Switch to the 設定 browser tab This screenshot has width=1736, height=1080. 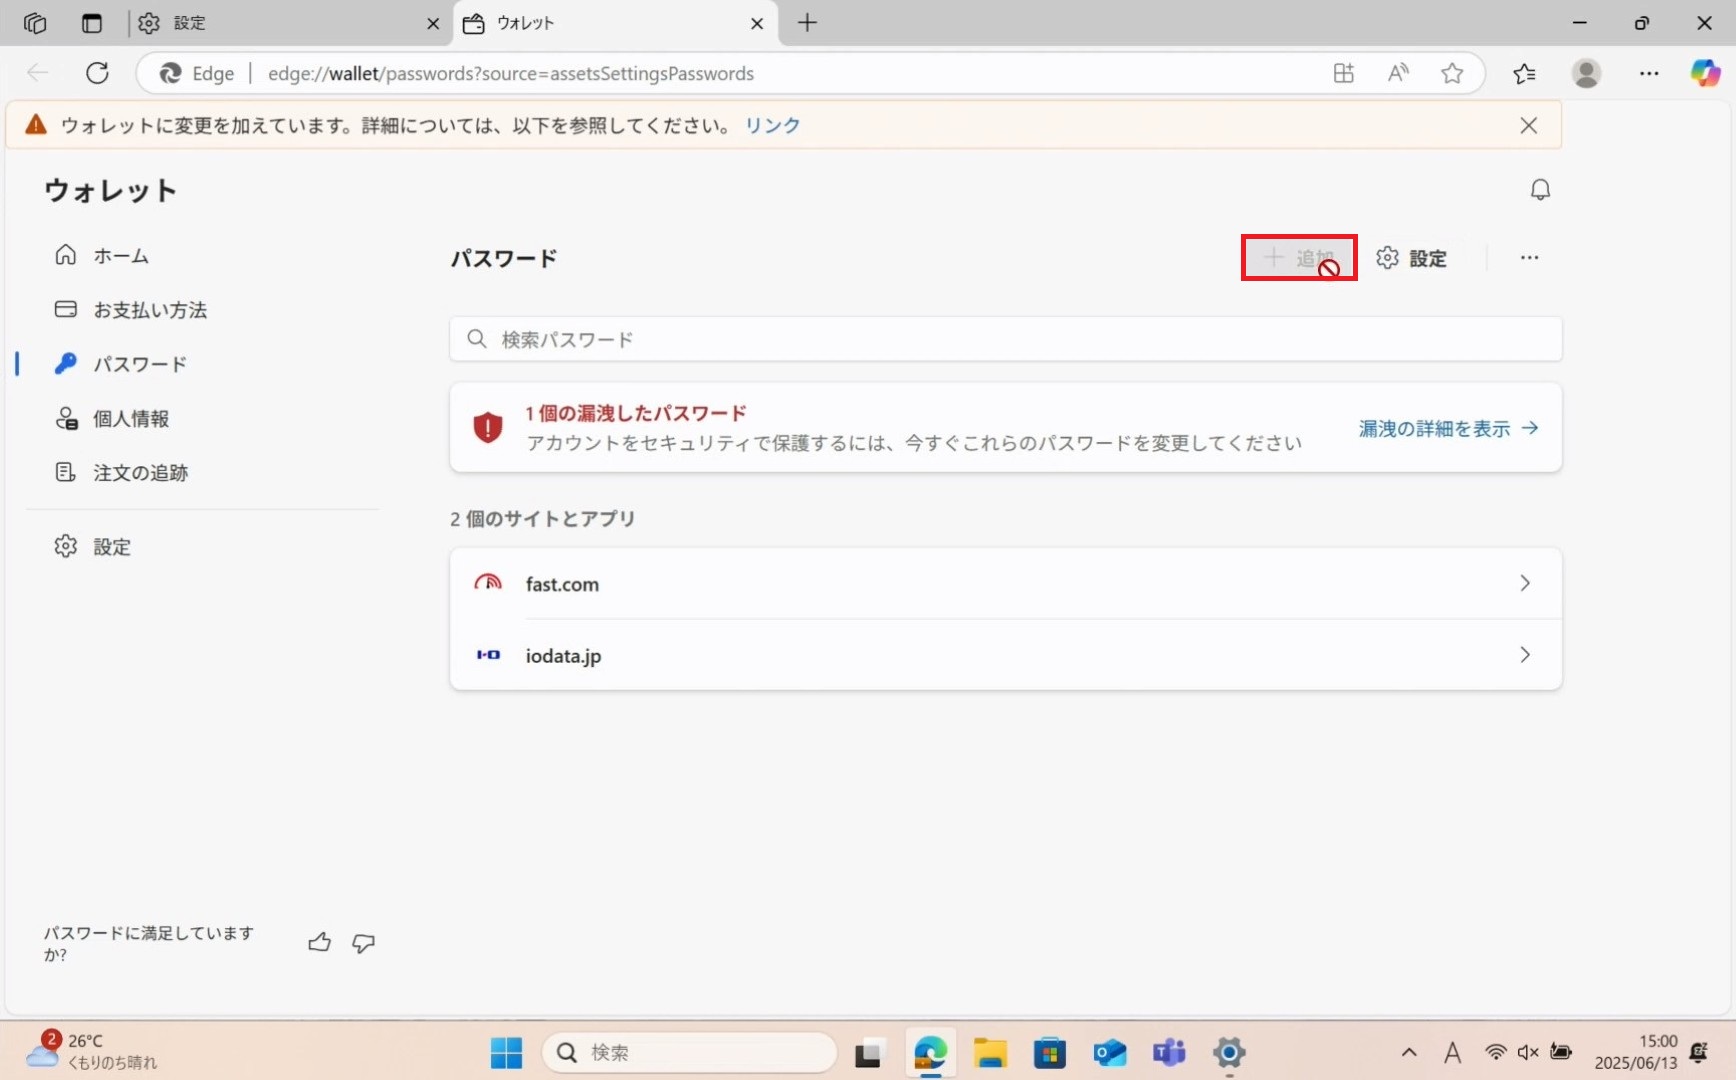(280, 23)
